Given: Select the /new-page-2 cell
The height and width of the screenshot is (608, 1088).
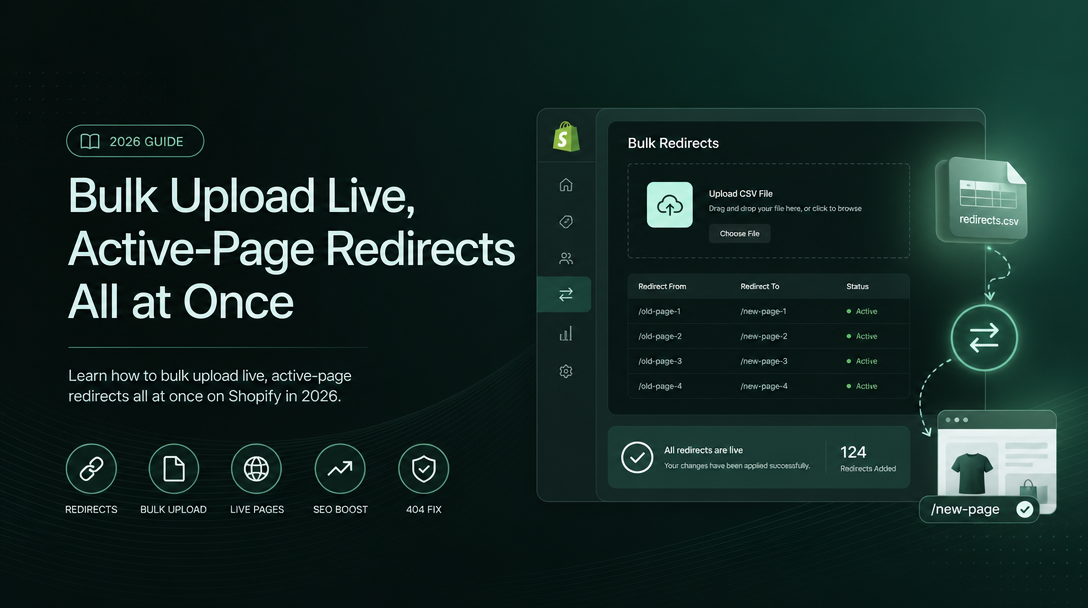Looking at the screenshot, I should tap(764, 336).
